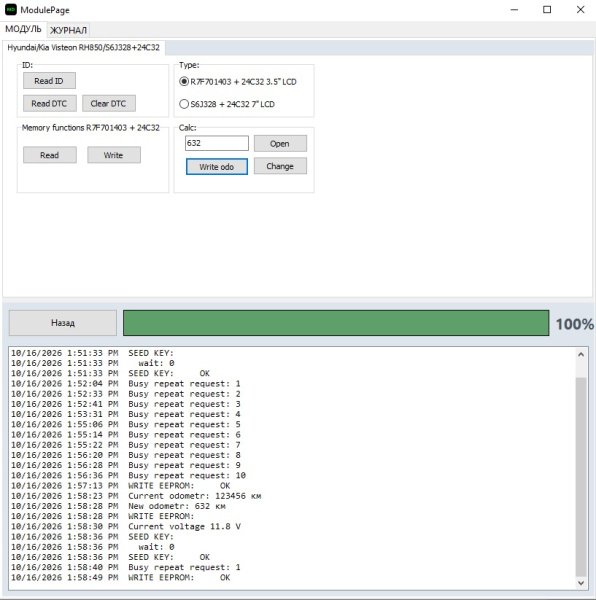Click the Clear DTC button

(x=109, y=103)
